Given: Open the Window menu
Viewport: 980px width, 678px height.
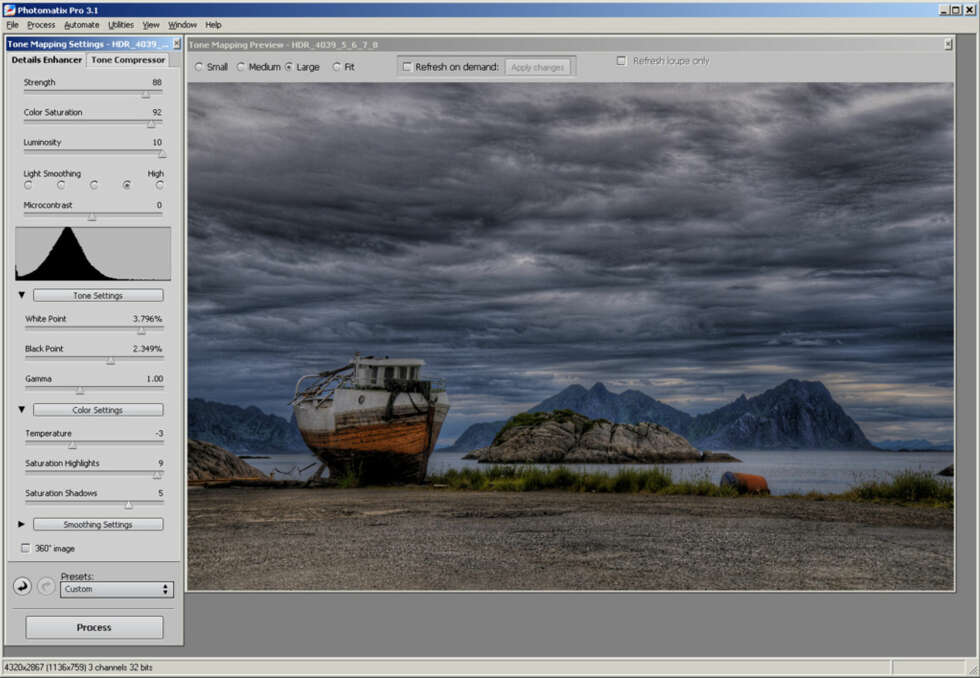Looking at the screenshot, I should point(182,25).
